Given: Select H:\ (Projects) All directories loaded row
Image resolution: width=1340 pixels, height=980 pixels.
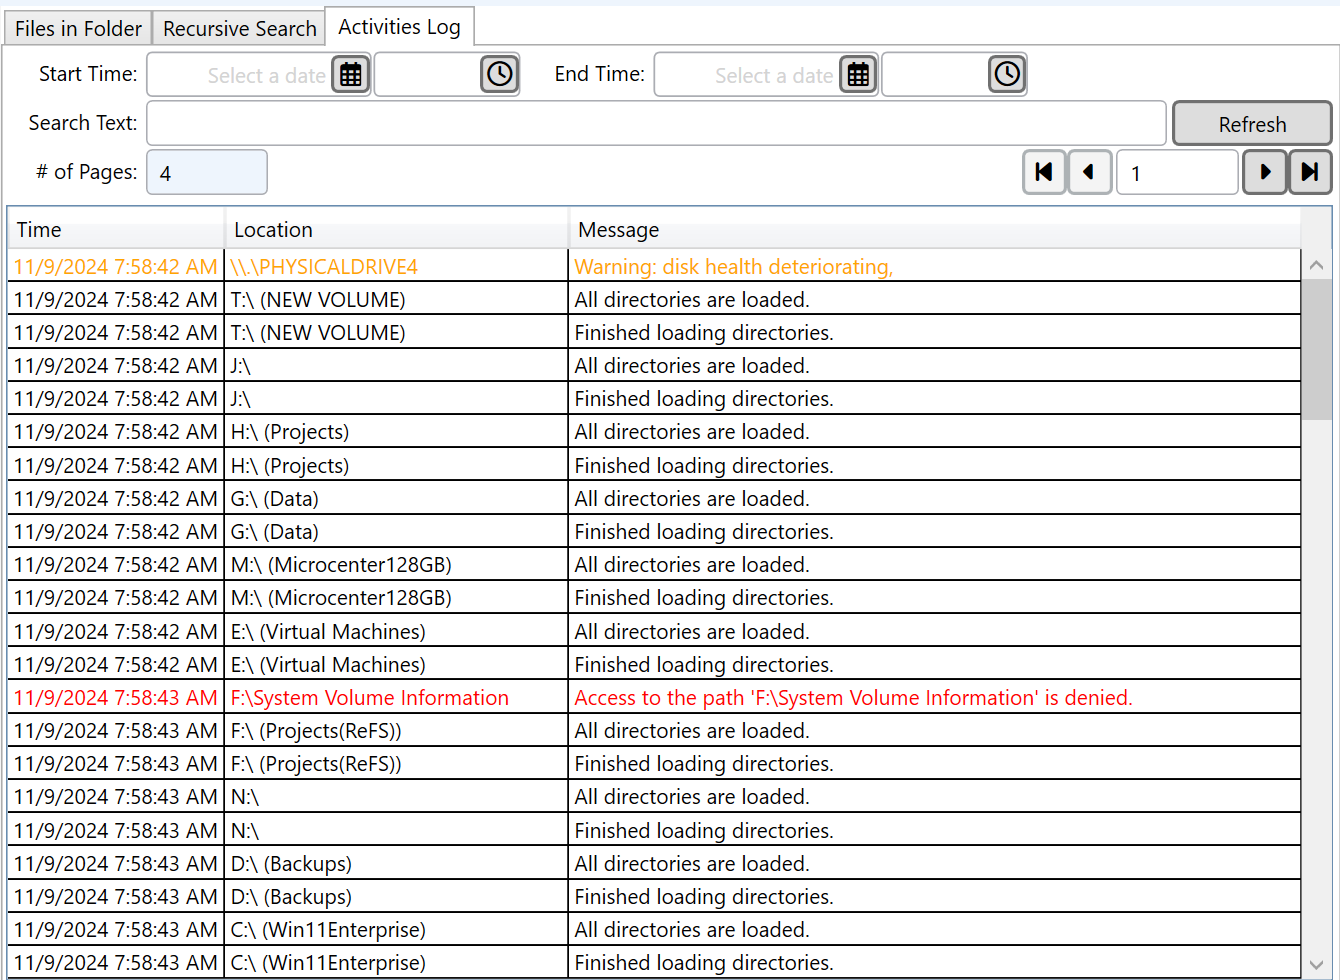Looking at the screenshot, I should pos(654,432).
